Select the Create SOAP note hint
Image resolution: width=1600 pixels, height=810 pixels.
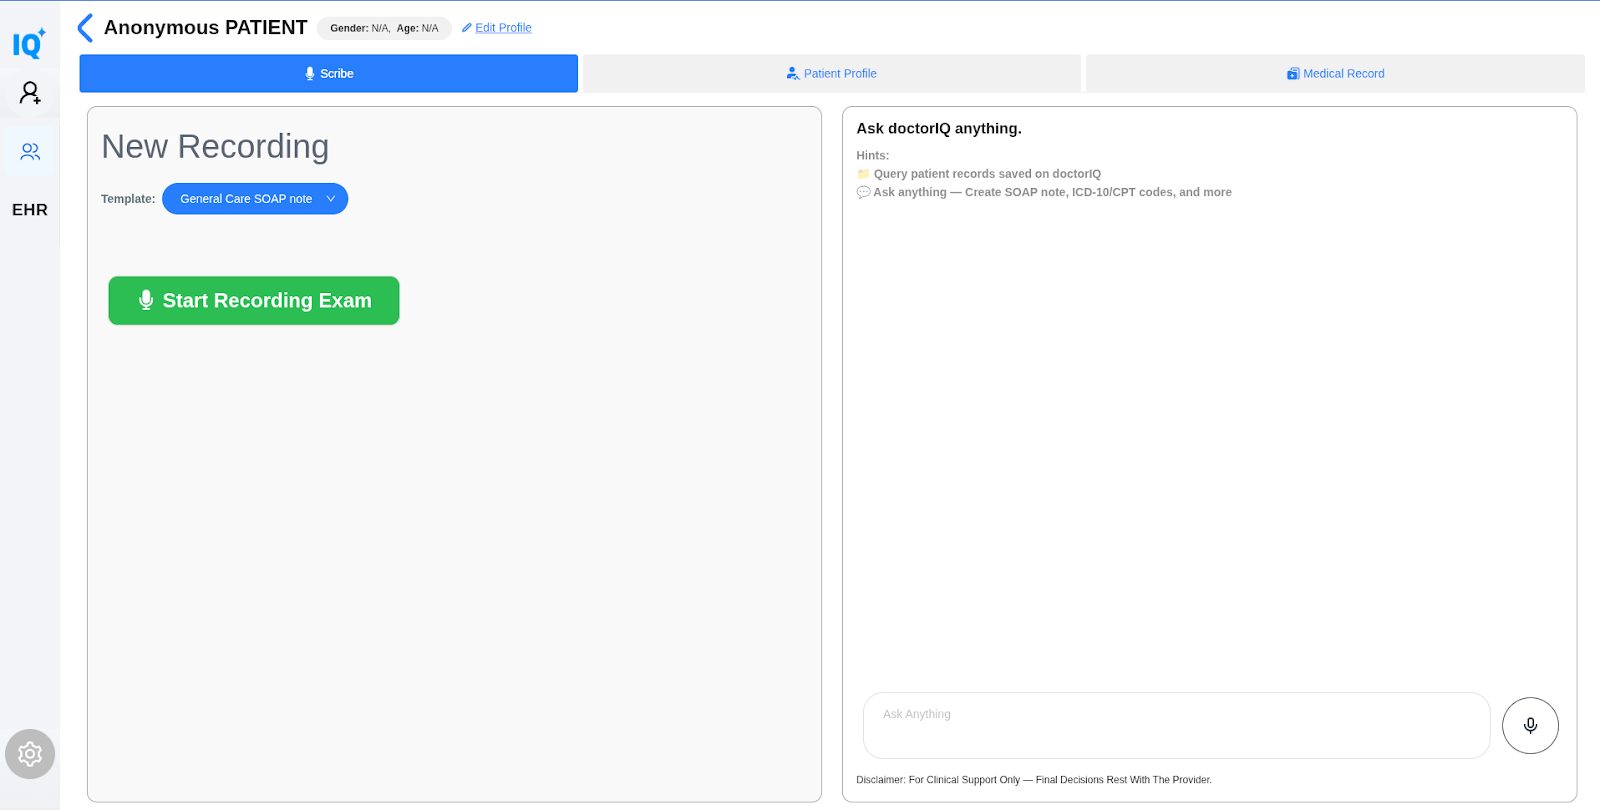[x=1051, y=192]
